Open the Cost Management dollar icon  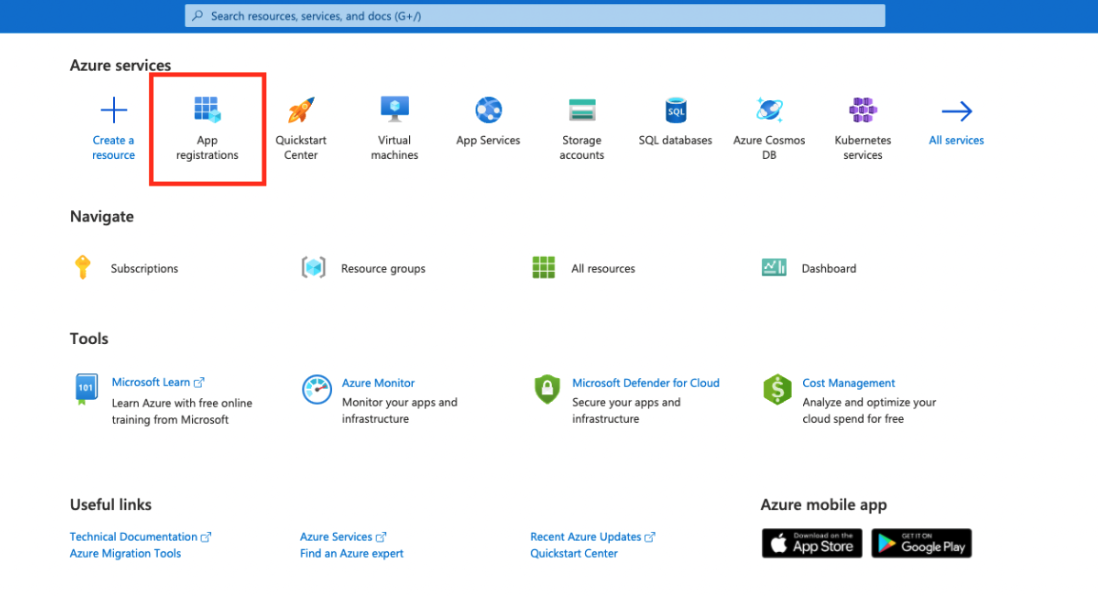pyautogui.click(x=777, y=390)
